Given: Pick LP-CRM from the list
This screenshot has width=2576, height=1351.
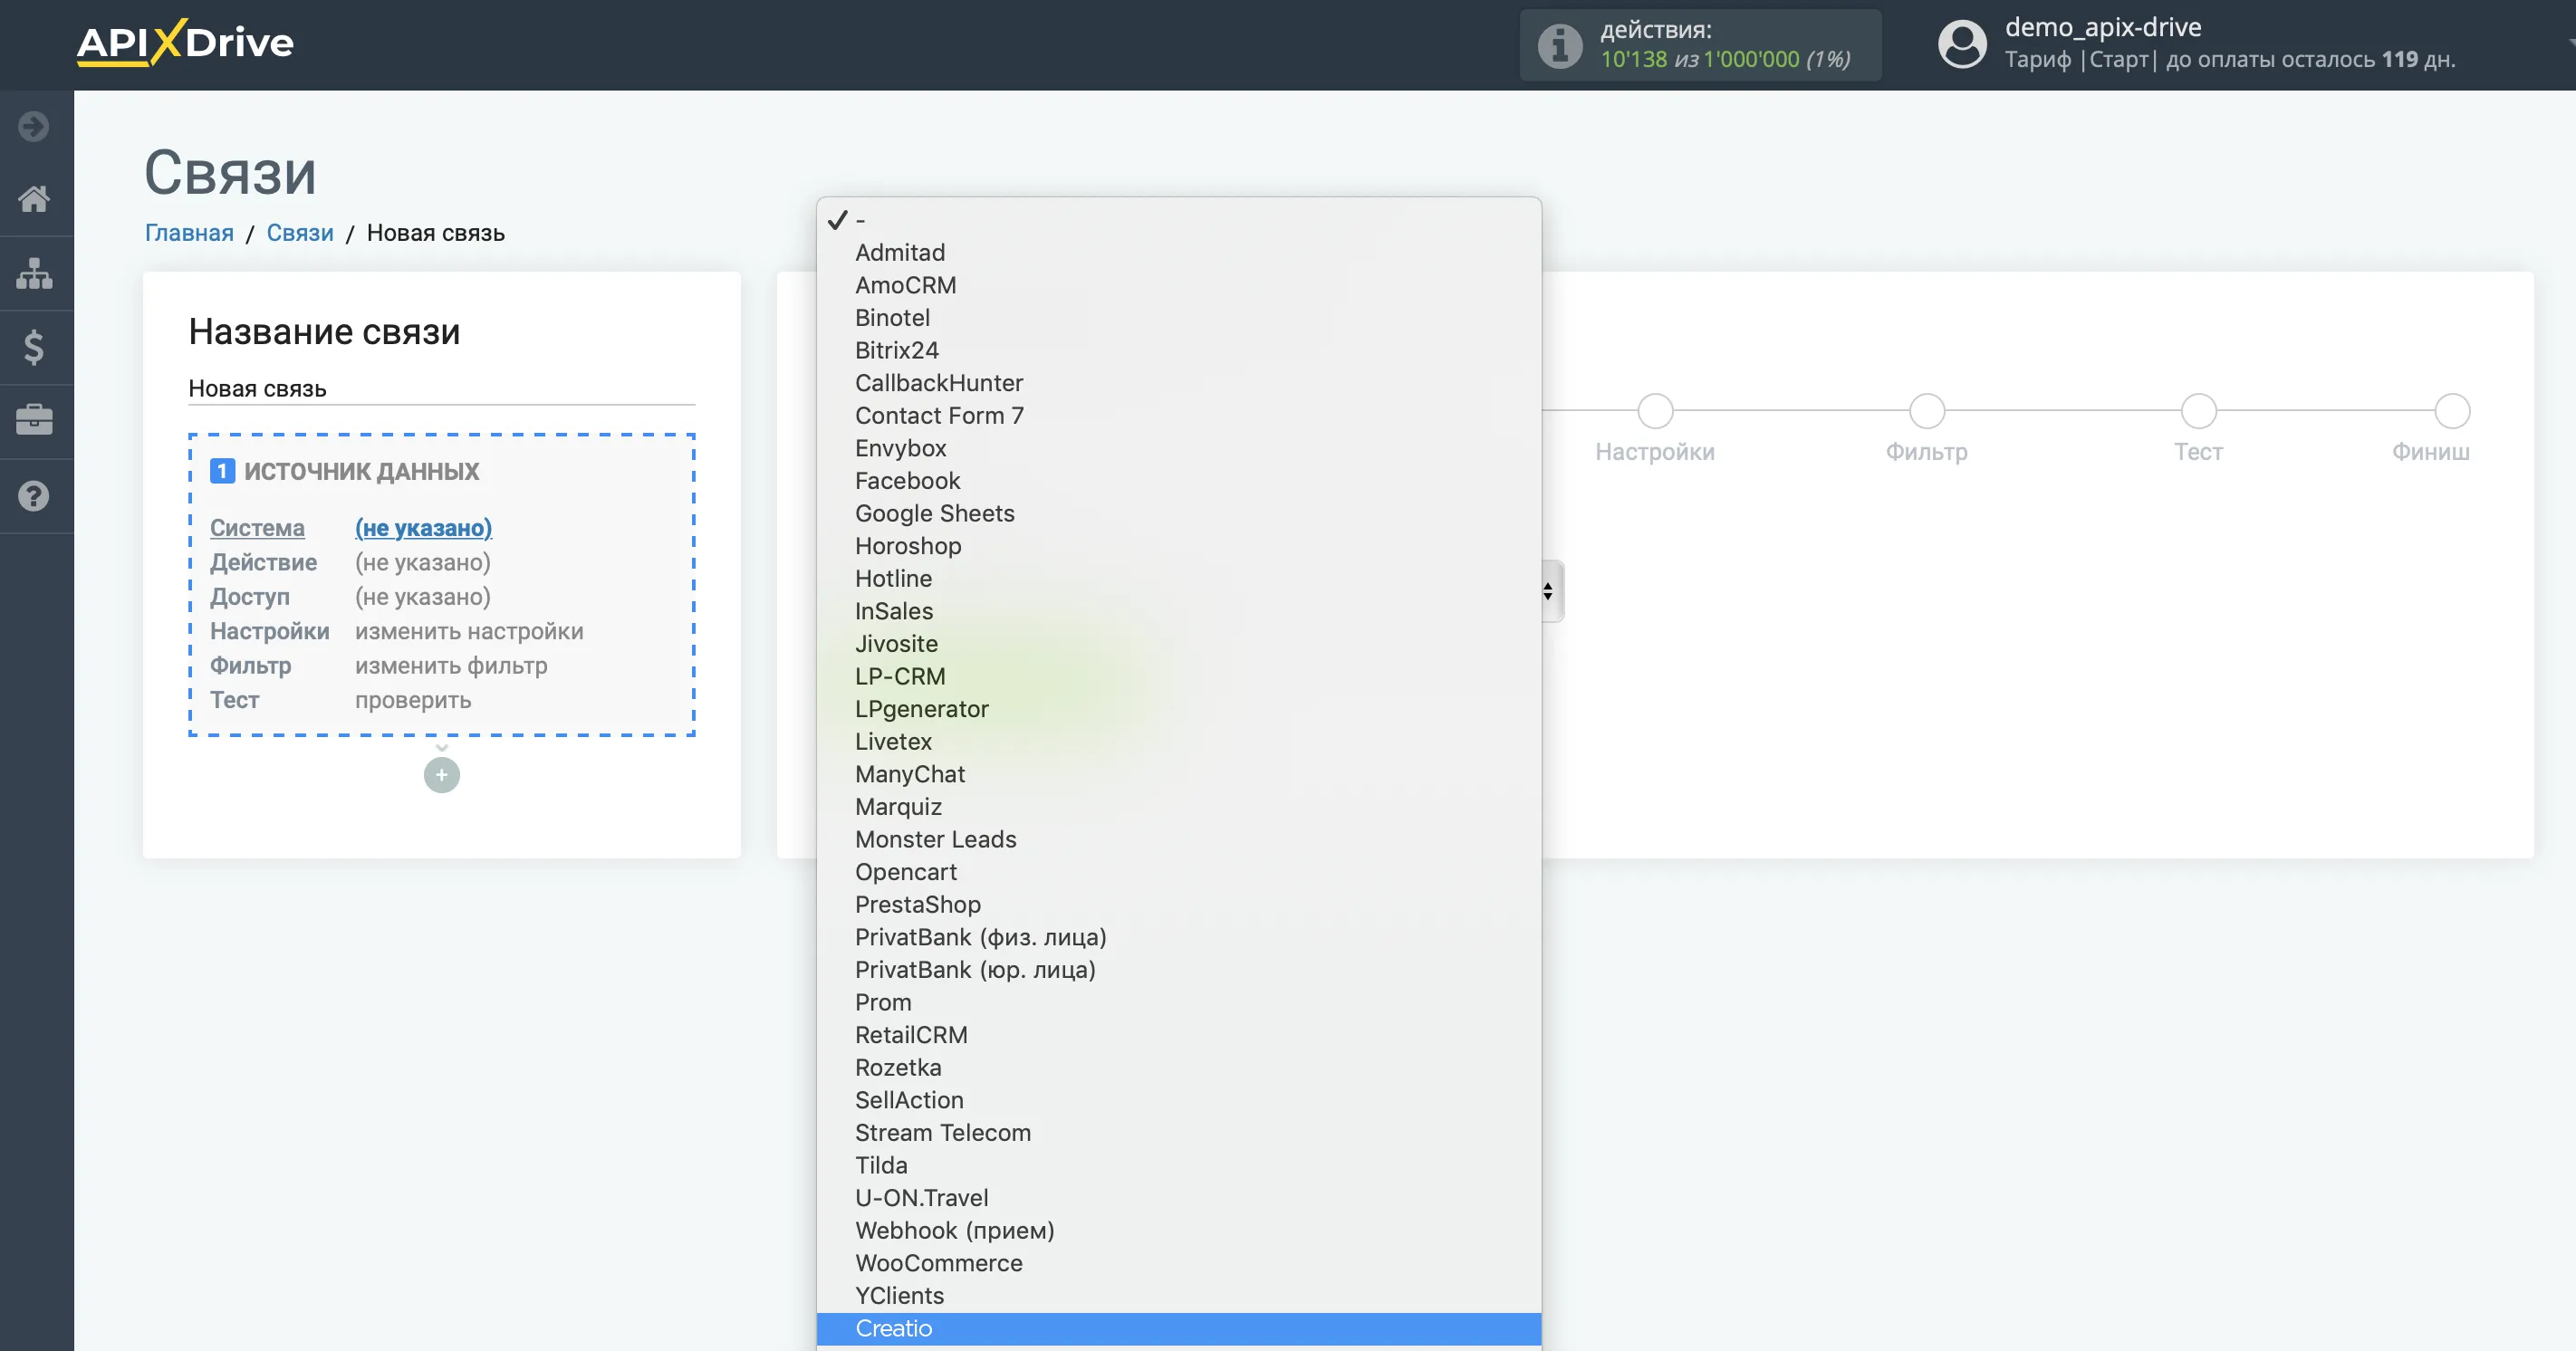Looking at the screenshot, I should pyautogui.click(x=1179, y=677).
